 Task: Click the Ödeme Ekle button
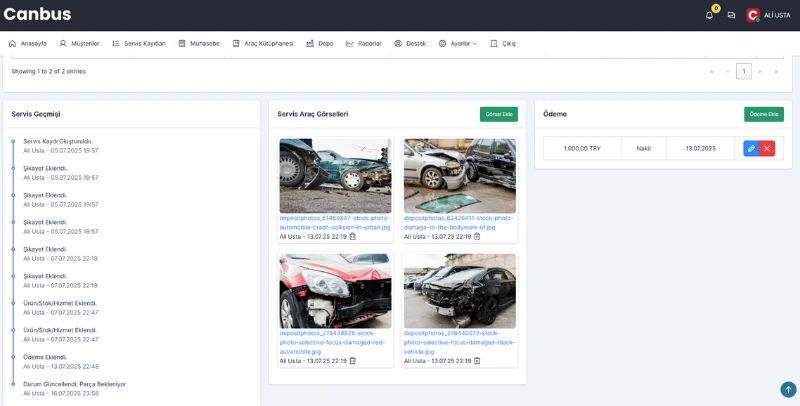point(764,114)
